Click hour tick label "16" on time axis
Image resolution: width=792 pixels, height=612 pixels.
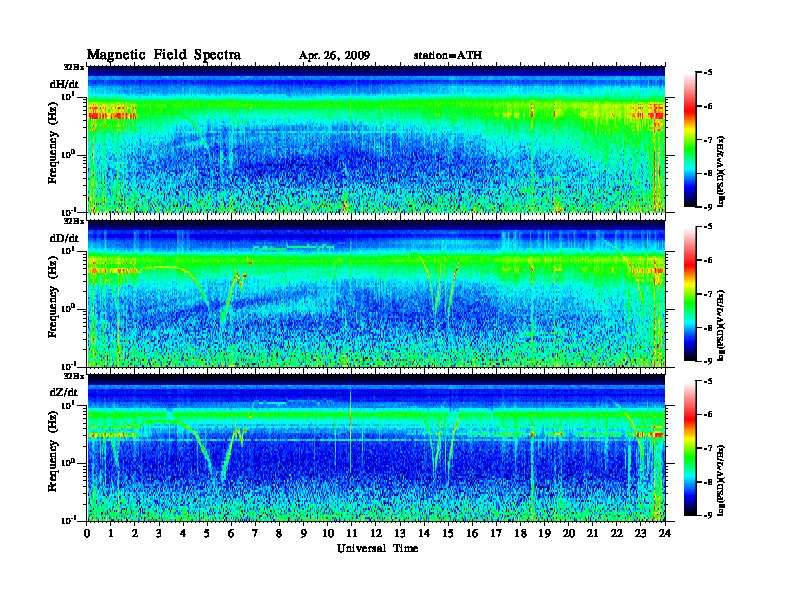tap(472, 534)
